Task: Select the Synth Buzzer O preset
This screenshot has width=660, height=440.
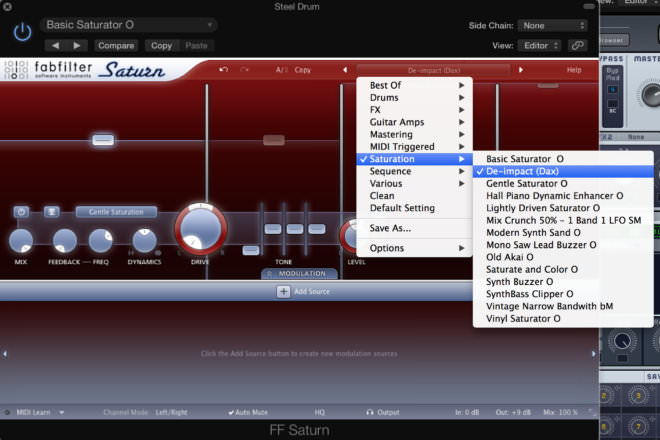Action: 563,282
